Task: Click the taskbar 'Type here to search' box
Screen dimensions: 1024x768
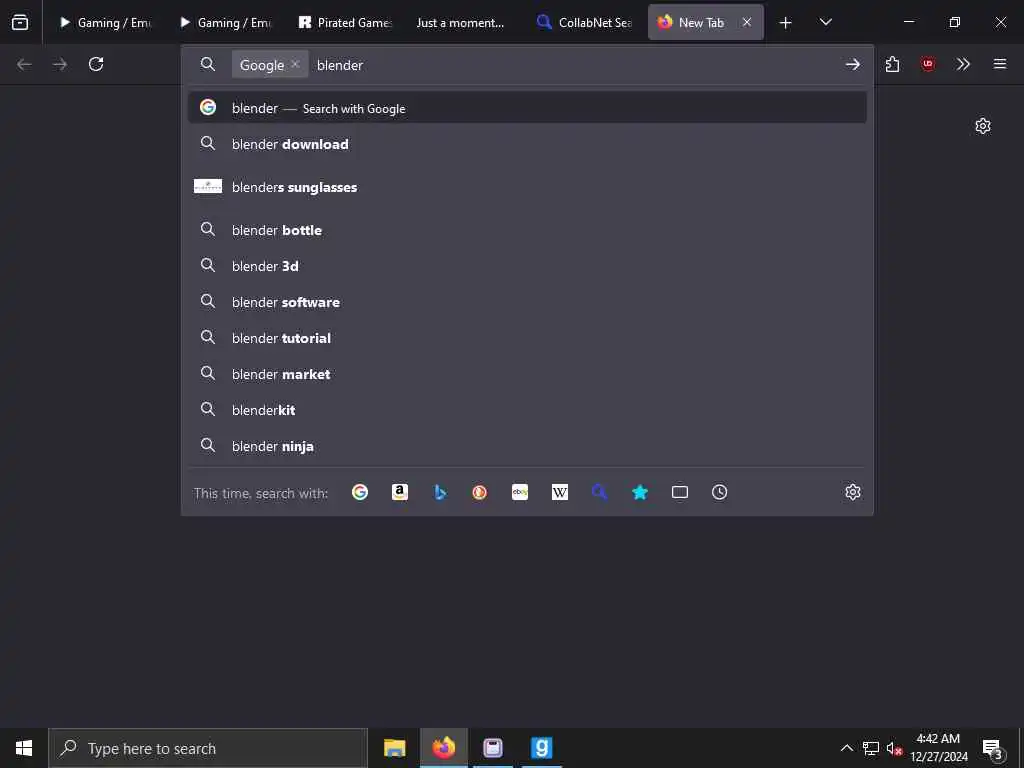Action: 208,748
